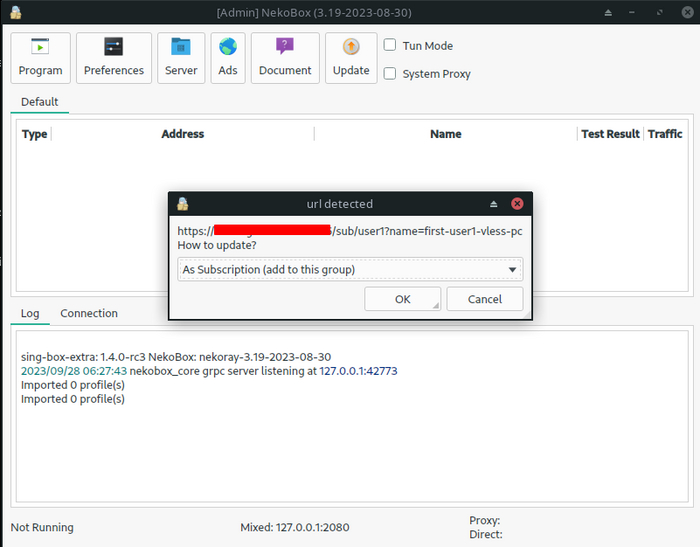The width and height of the screenshot is (700, 547).
Task: Enable the System Proxy checkbox
Action: point(390,73)
